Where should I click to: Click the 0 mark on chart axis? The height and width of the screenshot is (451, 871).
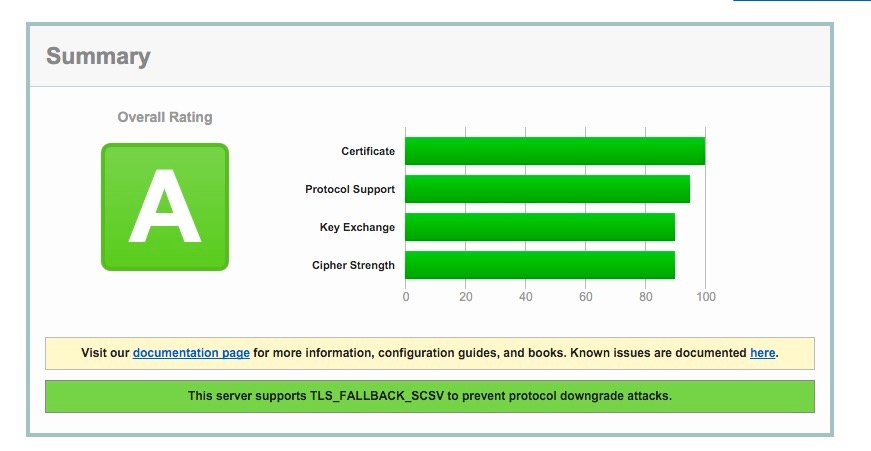click(405, 297)
